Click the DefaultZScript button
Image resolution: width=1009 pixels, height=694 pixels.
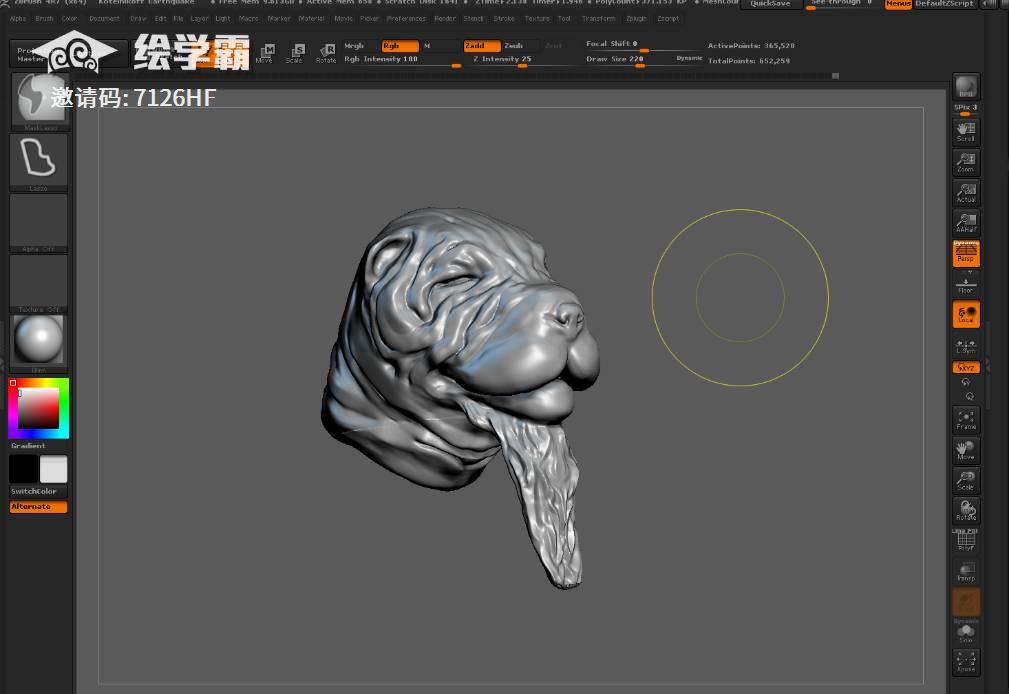[x=945, y=4]
